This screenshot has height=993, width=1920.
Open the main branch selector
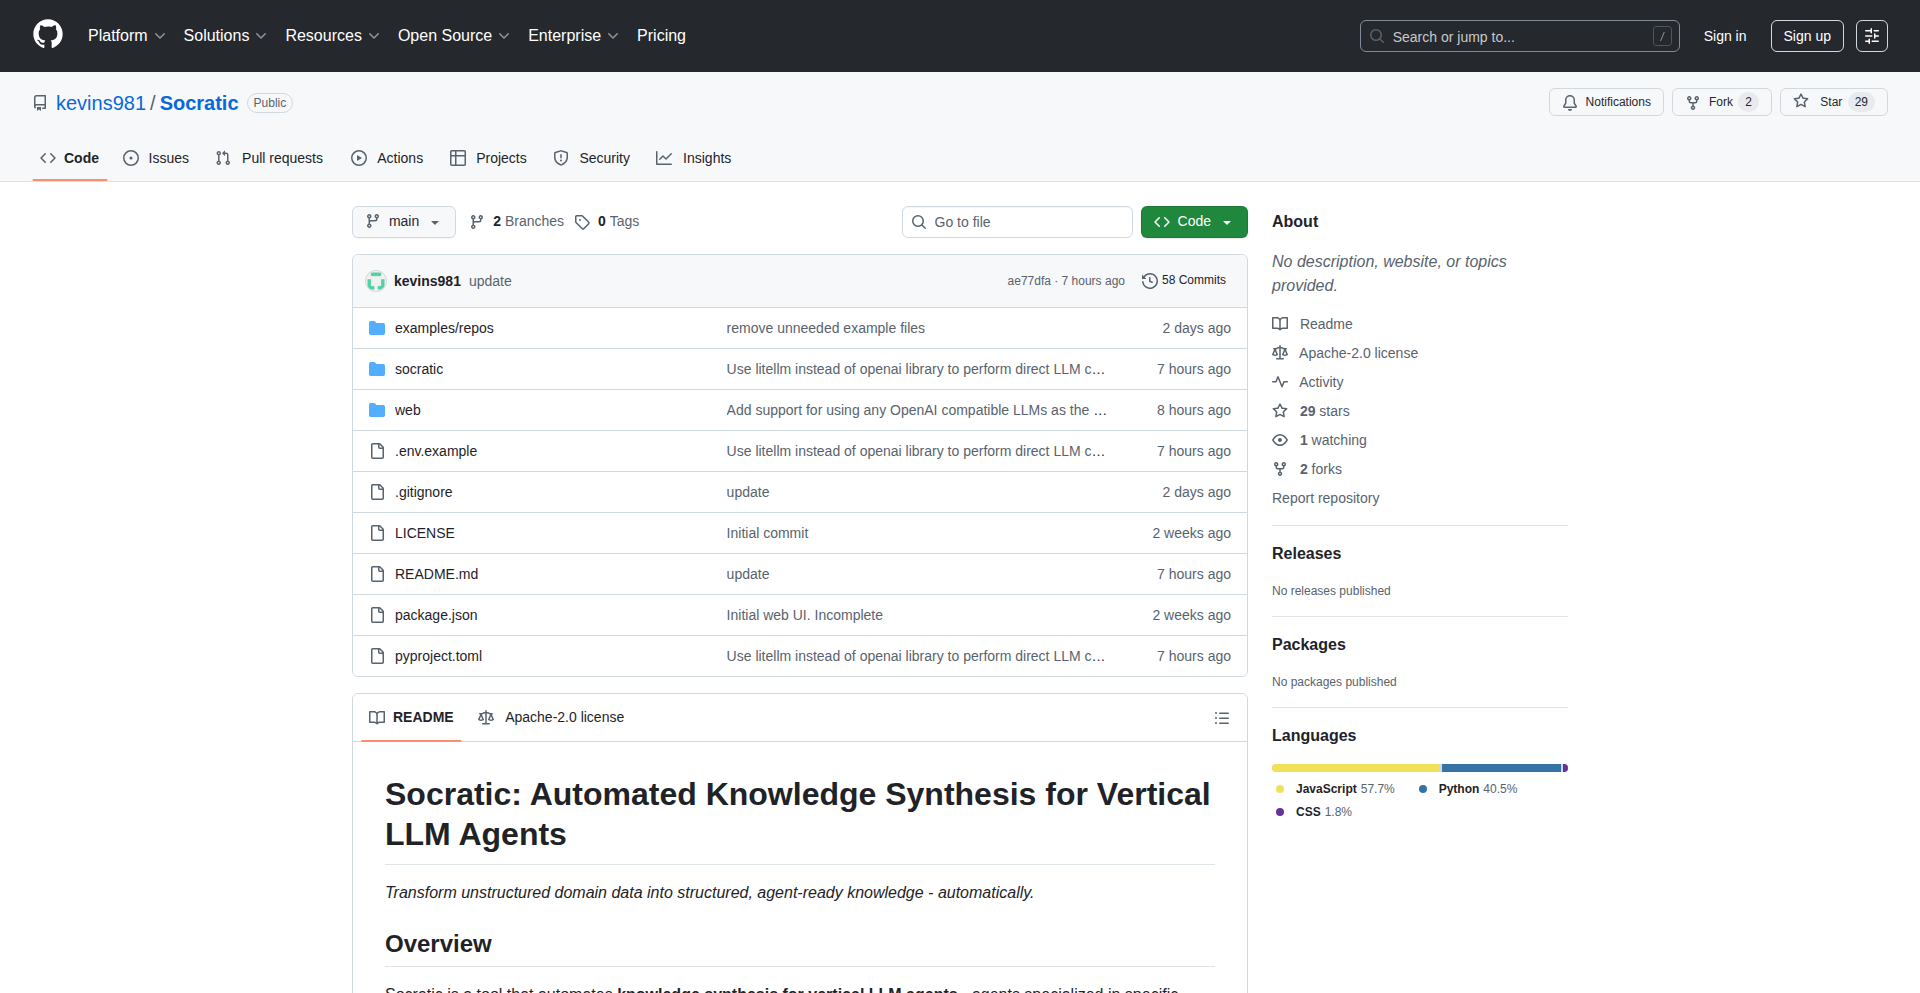pyautogui.click(x=403, y=221)
